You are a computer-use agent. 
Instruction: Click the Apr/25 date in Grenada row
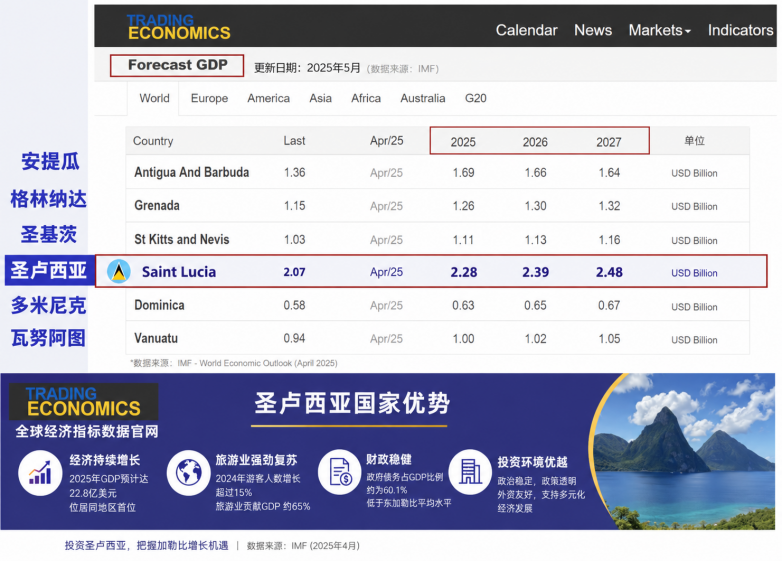point(386,206)
